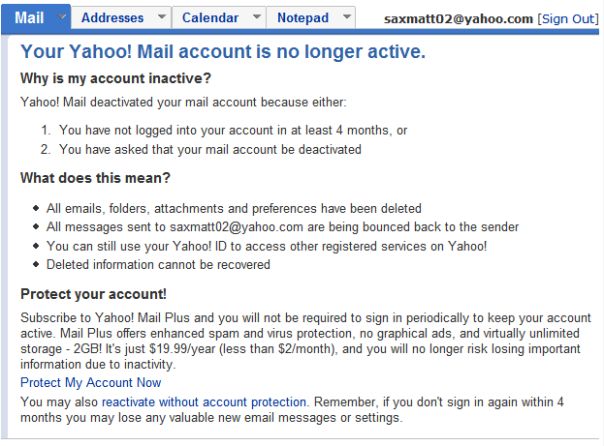
Task: Click the emails and folders deleted bullet
Action: pos(234,208)
